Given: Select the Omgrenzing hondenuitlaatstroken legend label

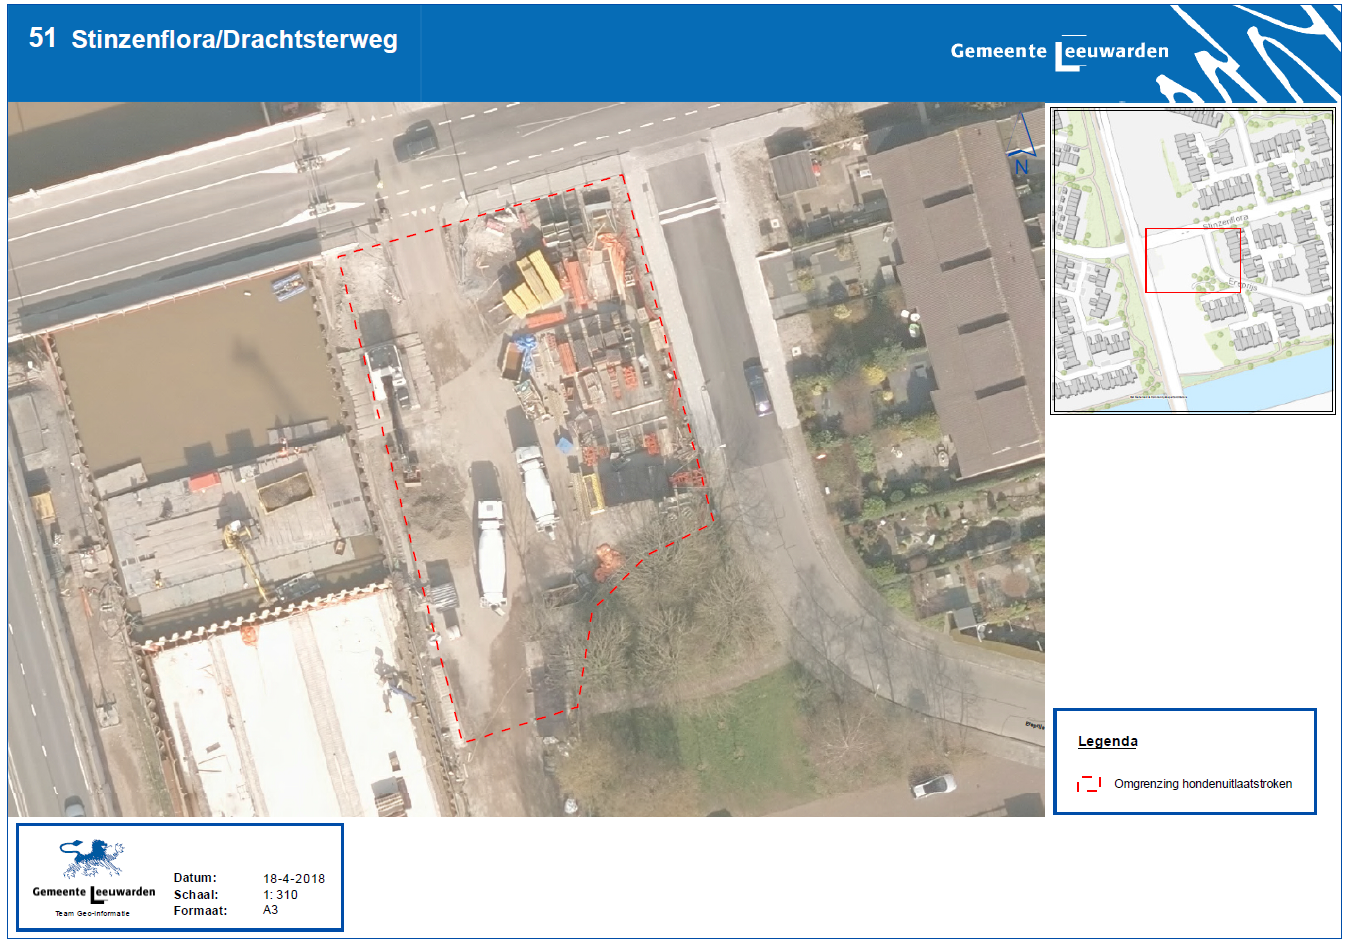Looking at the screenshot, I should point(1202,784).
